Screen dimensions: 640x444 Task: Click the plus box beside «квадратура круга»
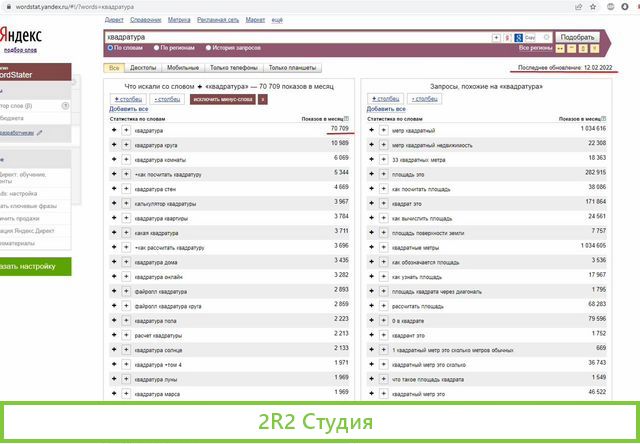(x=126, y=144)
